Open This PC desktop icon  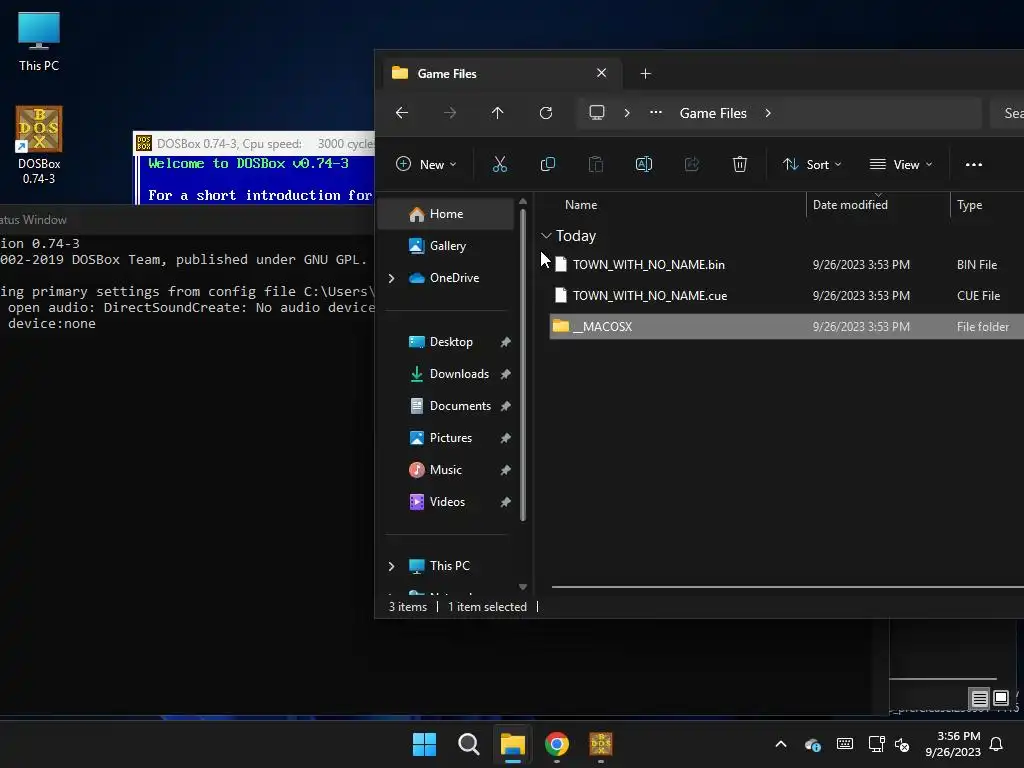click(39, 41)
